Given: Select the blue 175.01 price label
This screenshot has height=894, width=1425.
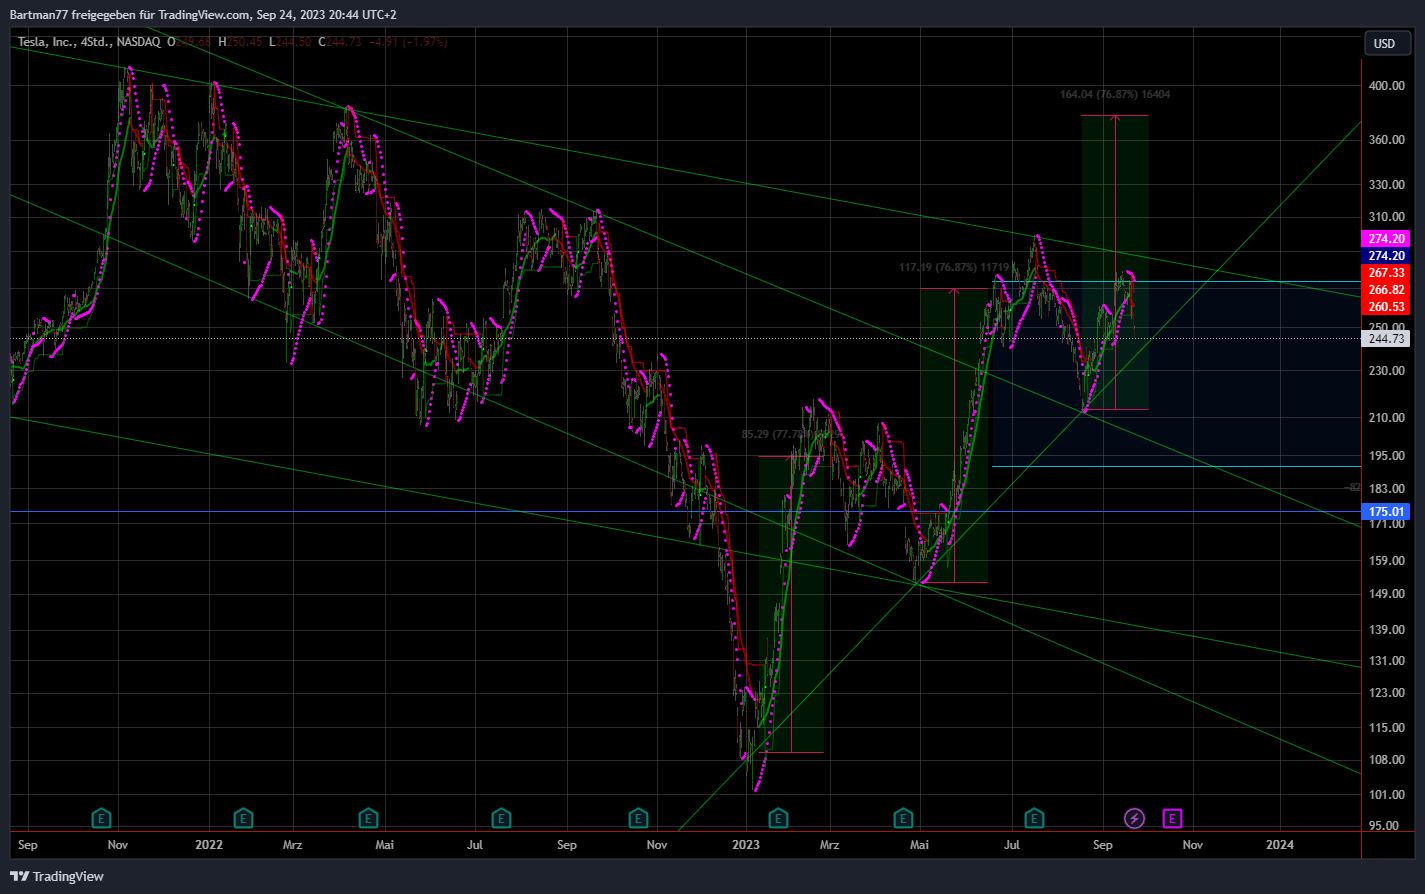Looking at the screenshot, I should tap(1386, 512).
